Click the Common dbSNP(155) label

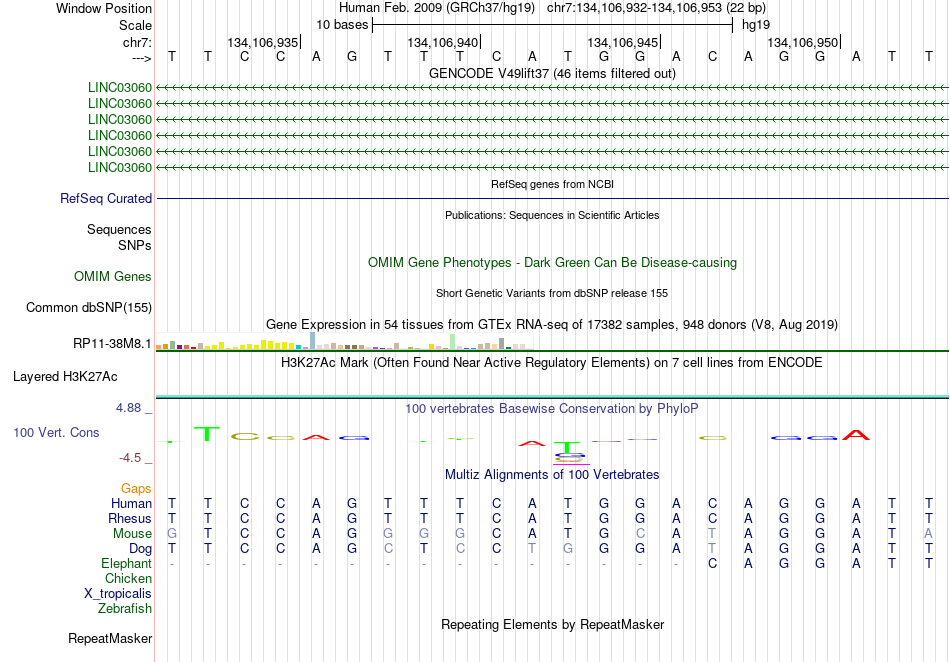[88, 308]
